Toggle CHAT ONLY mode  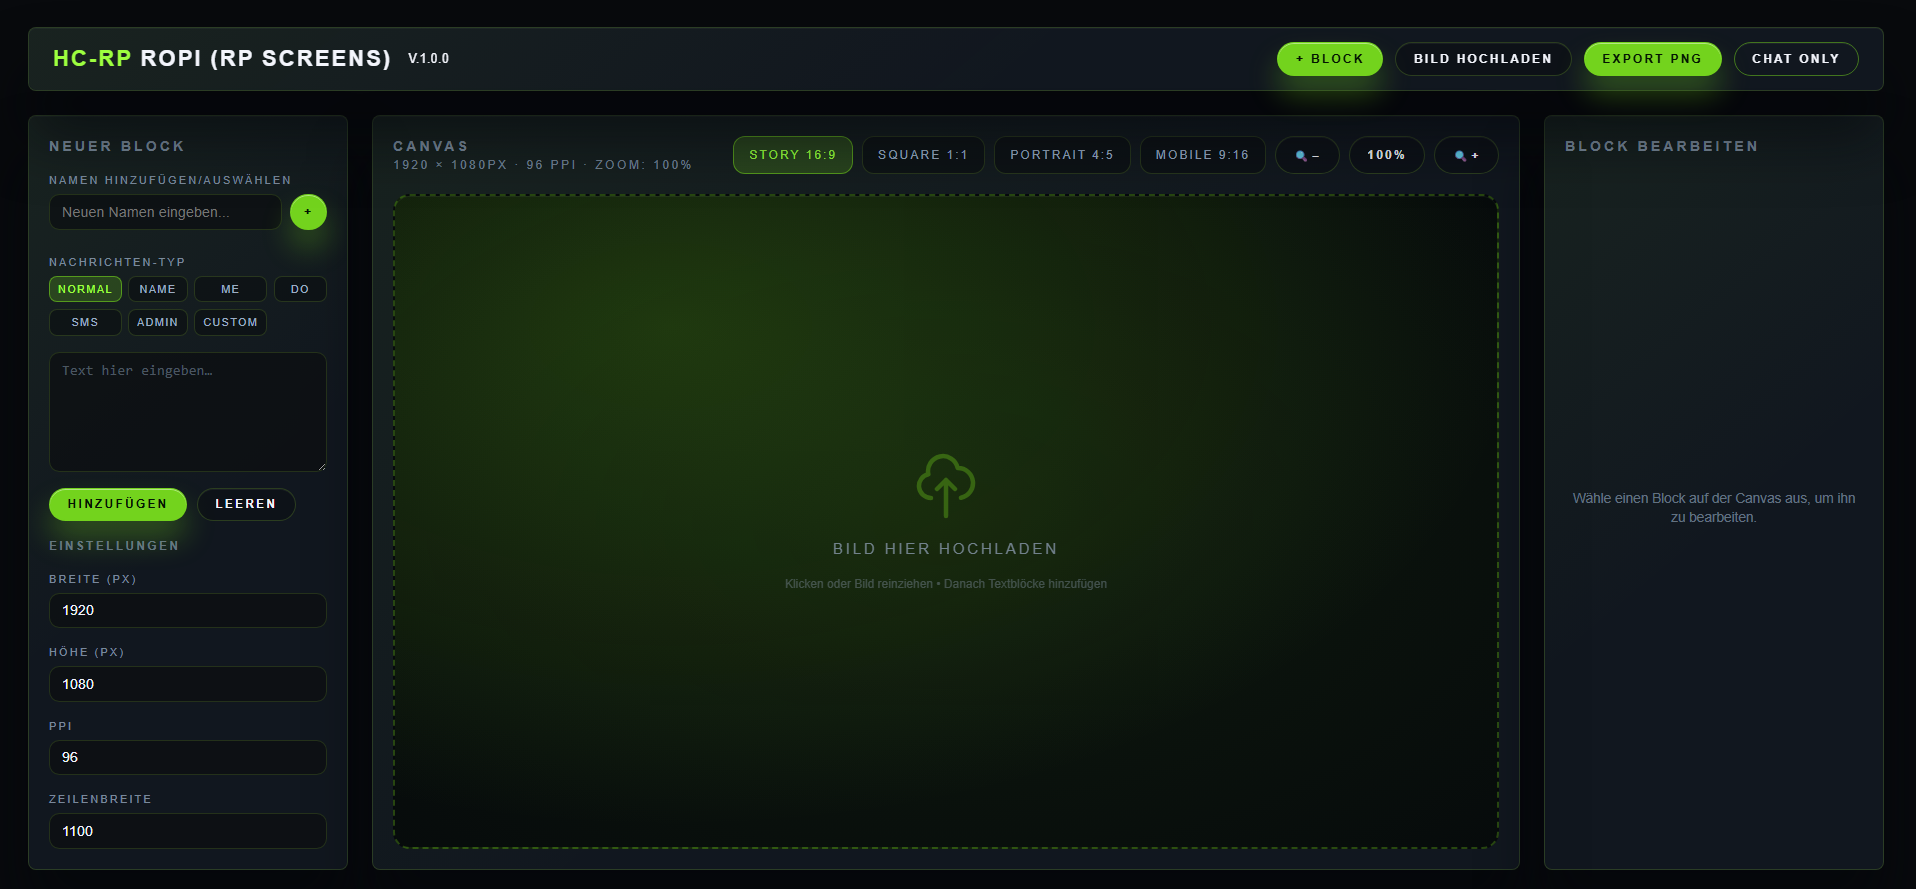coord(1795,59)
